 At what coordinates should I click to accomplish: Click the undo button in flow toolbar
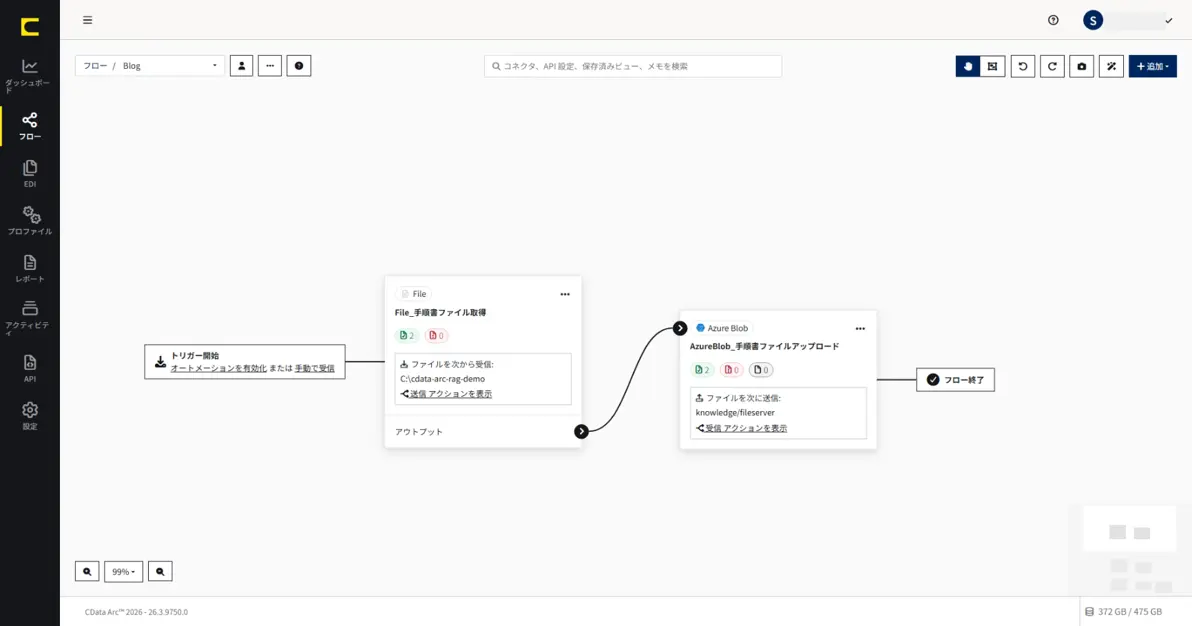pos(1022,66)
